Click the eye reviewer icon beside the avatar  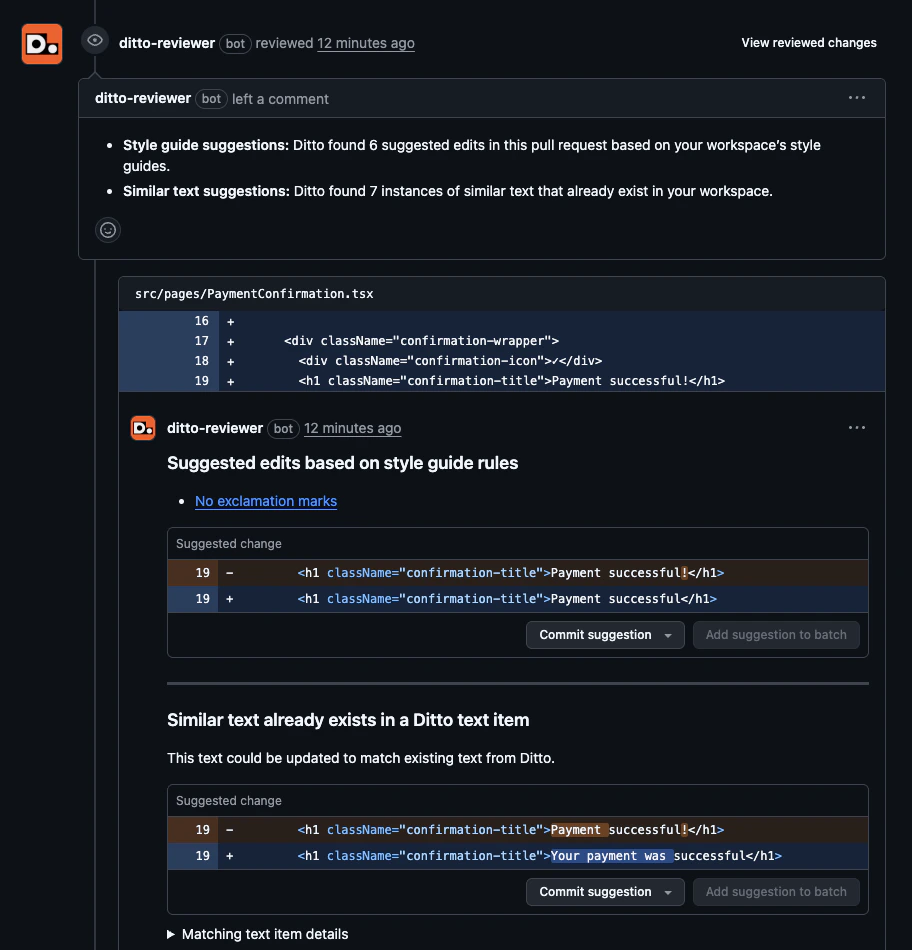[x=94, y=40]
